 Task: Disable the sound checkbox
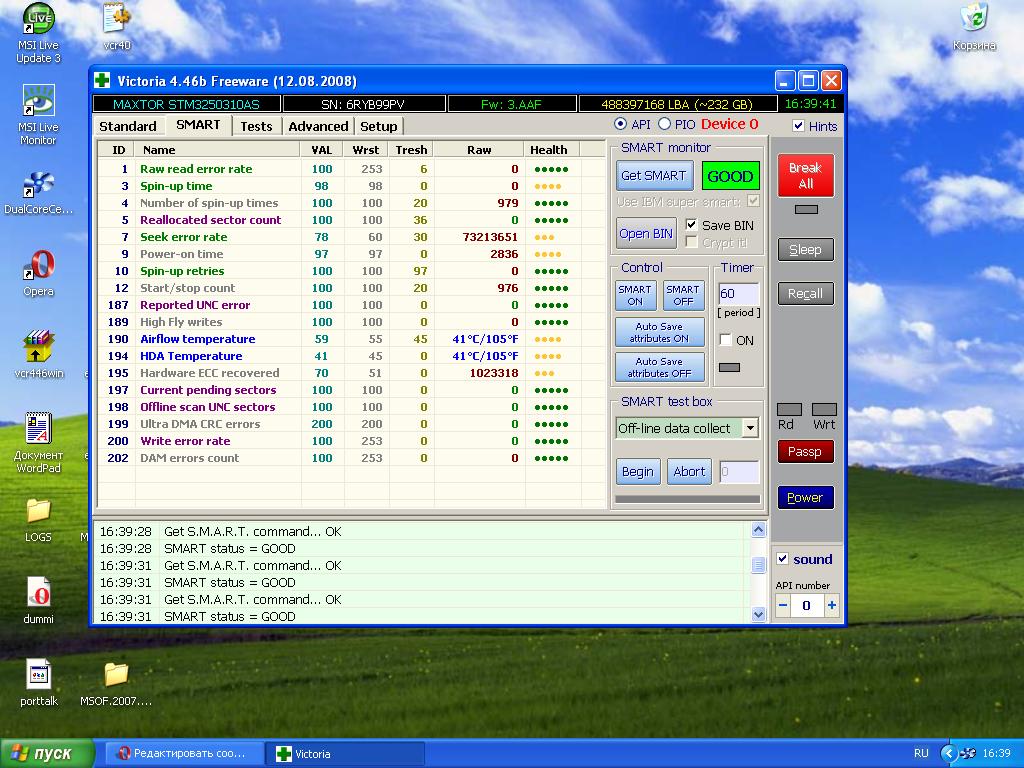783,559
